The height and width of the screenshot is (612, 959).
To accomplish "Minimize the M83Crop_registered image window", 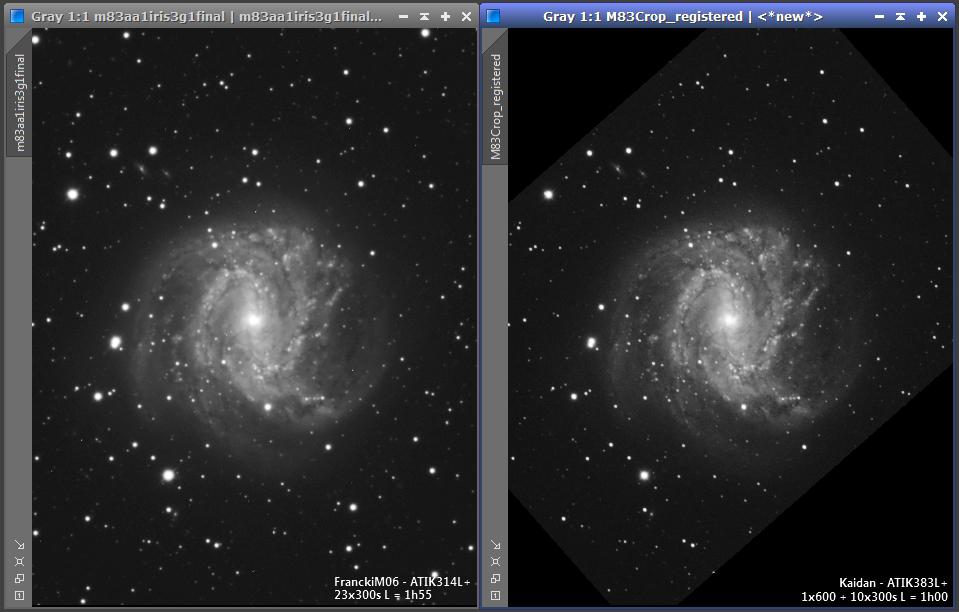I will pos(879,17).
